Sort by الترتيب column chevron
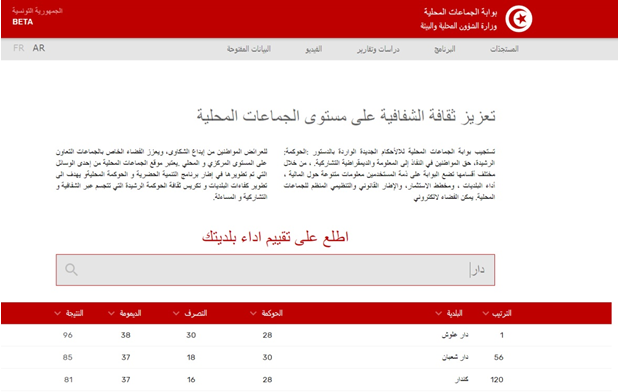This screenshot has width=618, height=392. point(486,313)
